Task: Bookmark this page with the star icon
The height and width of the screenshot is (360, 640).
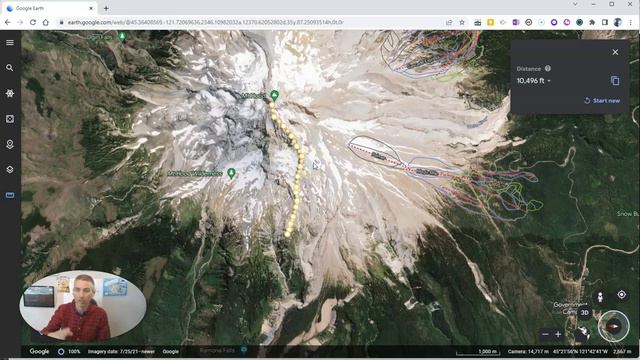Action: (462, 22)
